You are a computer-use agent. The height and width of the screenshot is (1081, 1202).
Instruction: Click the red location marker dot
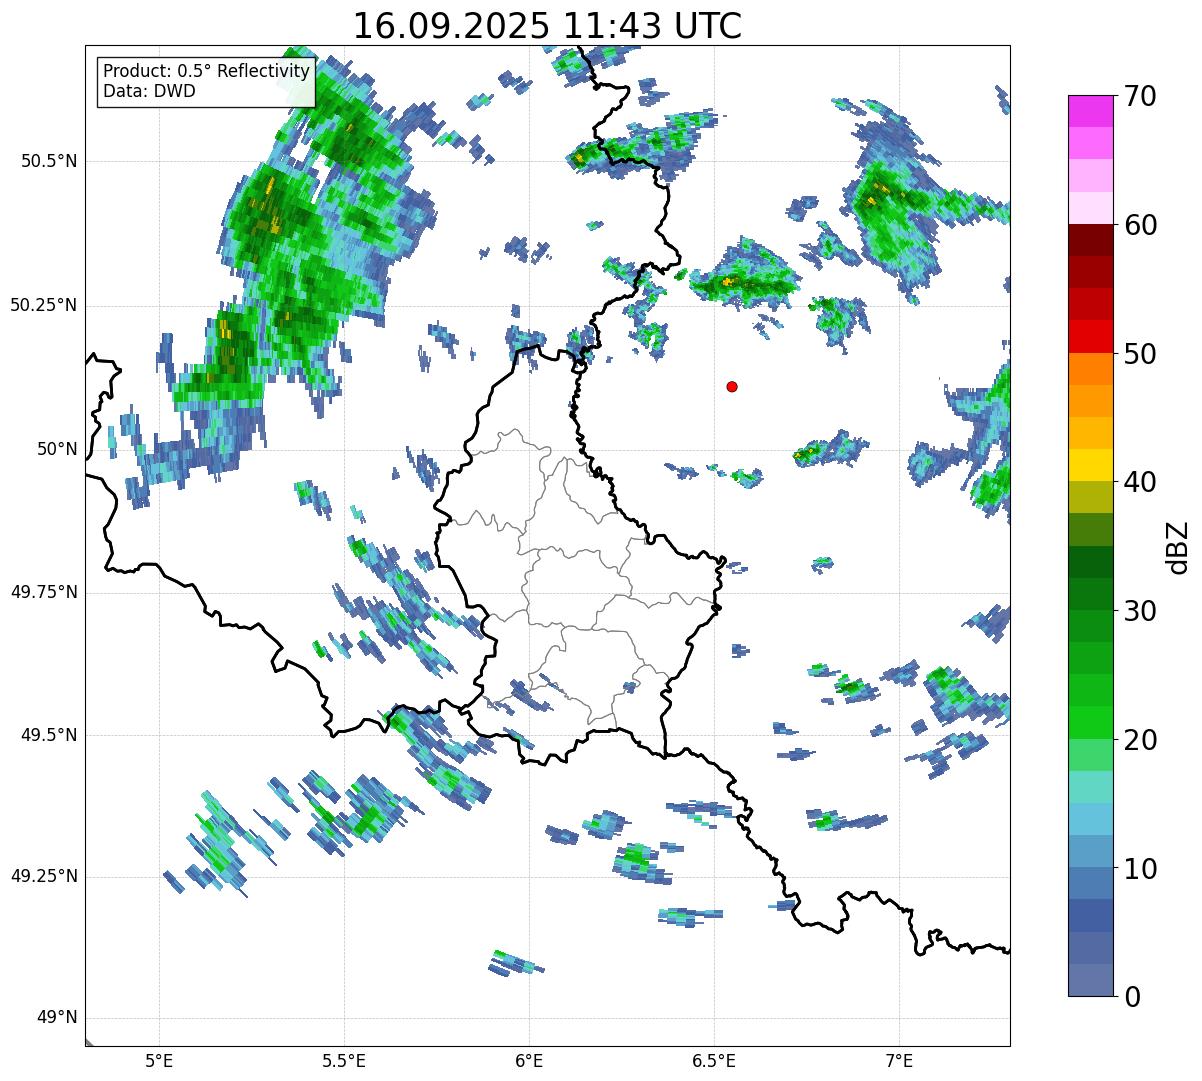732,387
